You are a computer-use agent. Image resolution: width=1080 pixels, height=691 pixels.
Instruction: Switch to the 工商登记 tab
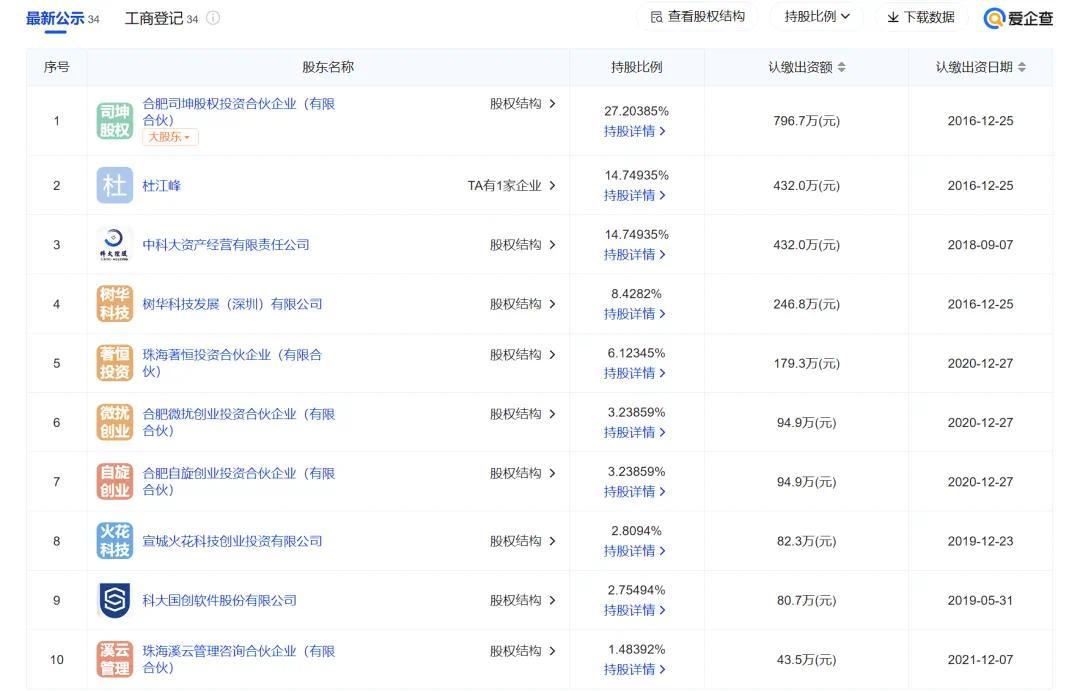pyautogui.click(x=161, y=19)
